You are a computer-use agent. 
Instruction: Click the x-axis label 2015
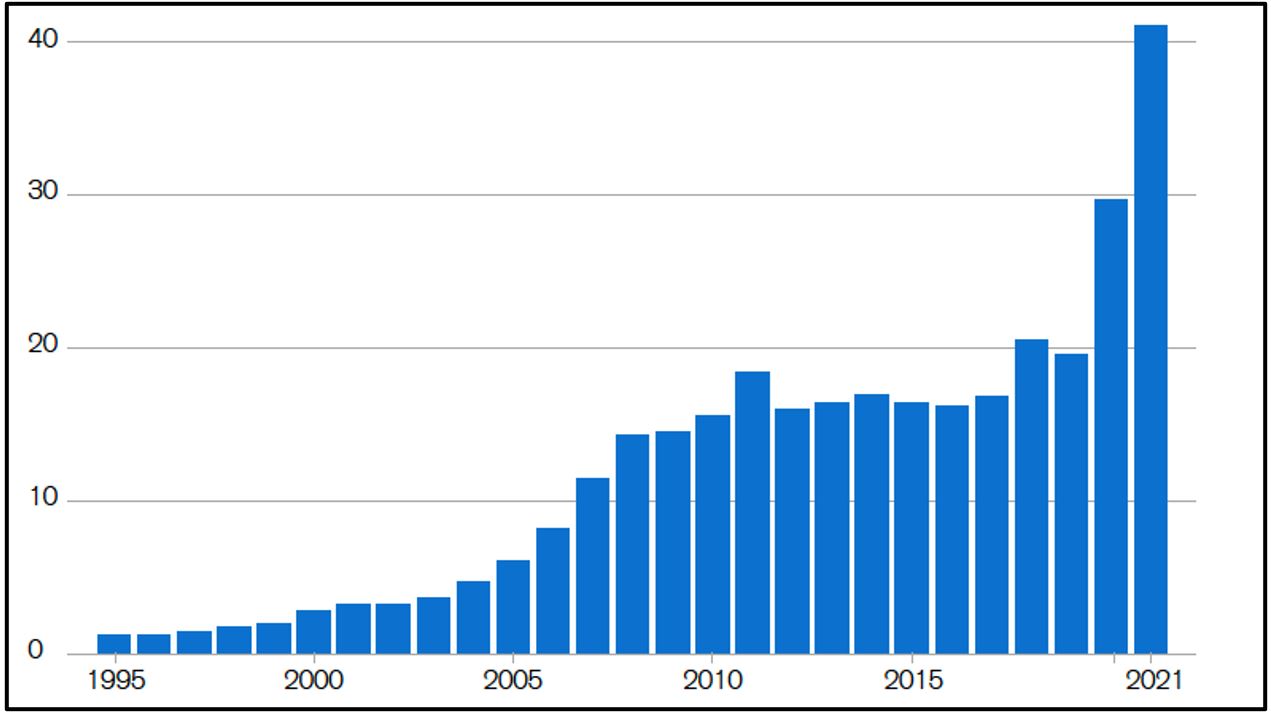[x=911, y=681]
